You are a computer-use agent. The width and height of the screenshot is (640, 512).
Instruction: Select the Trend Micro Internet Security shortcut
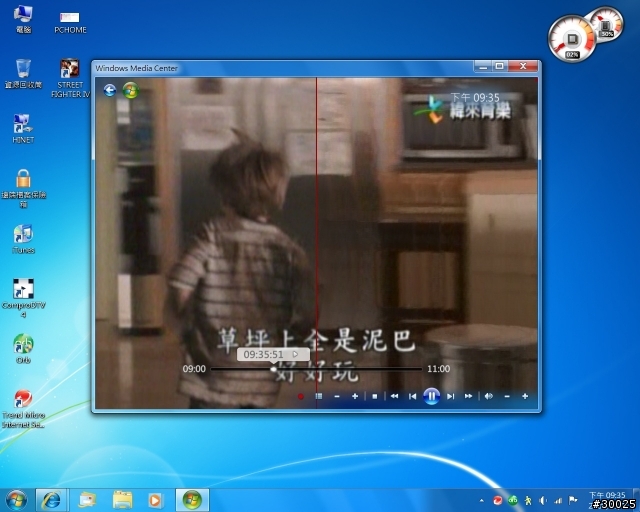(23, 409)
